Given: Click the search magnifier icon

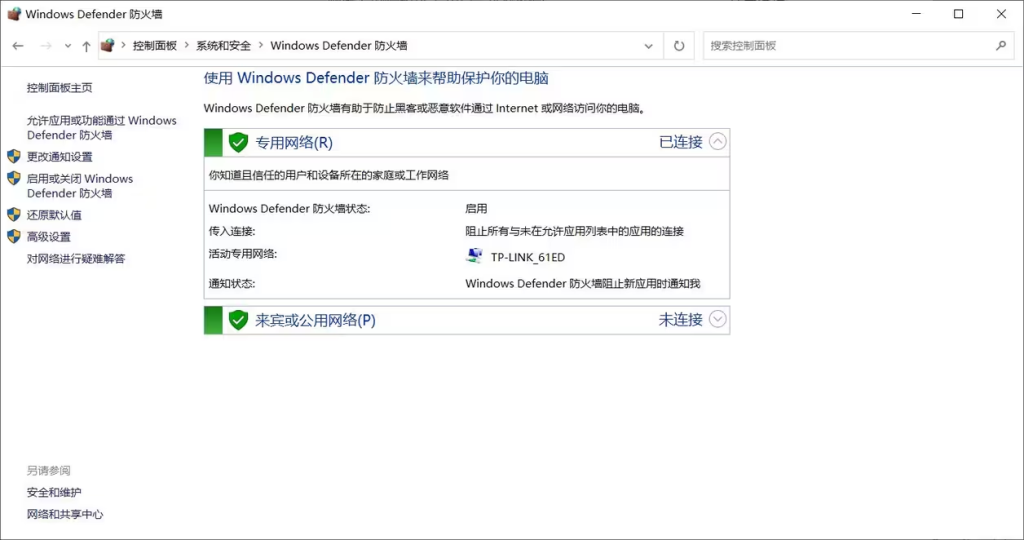Looking at the screenshot, I should click(1000, 46).
